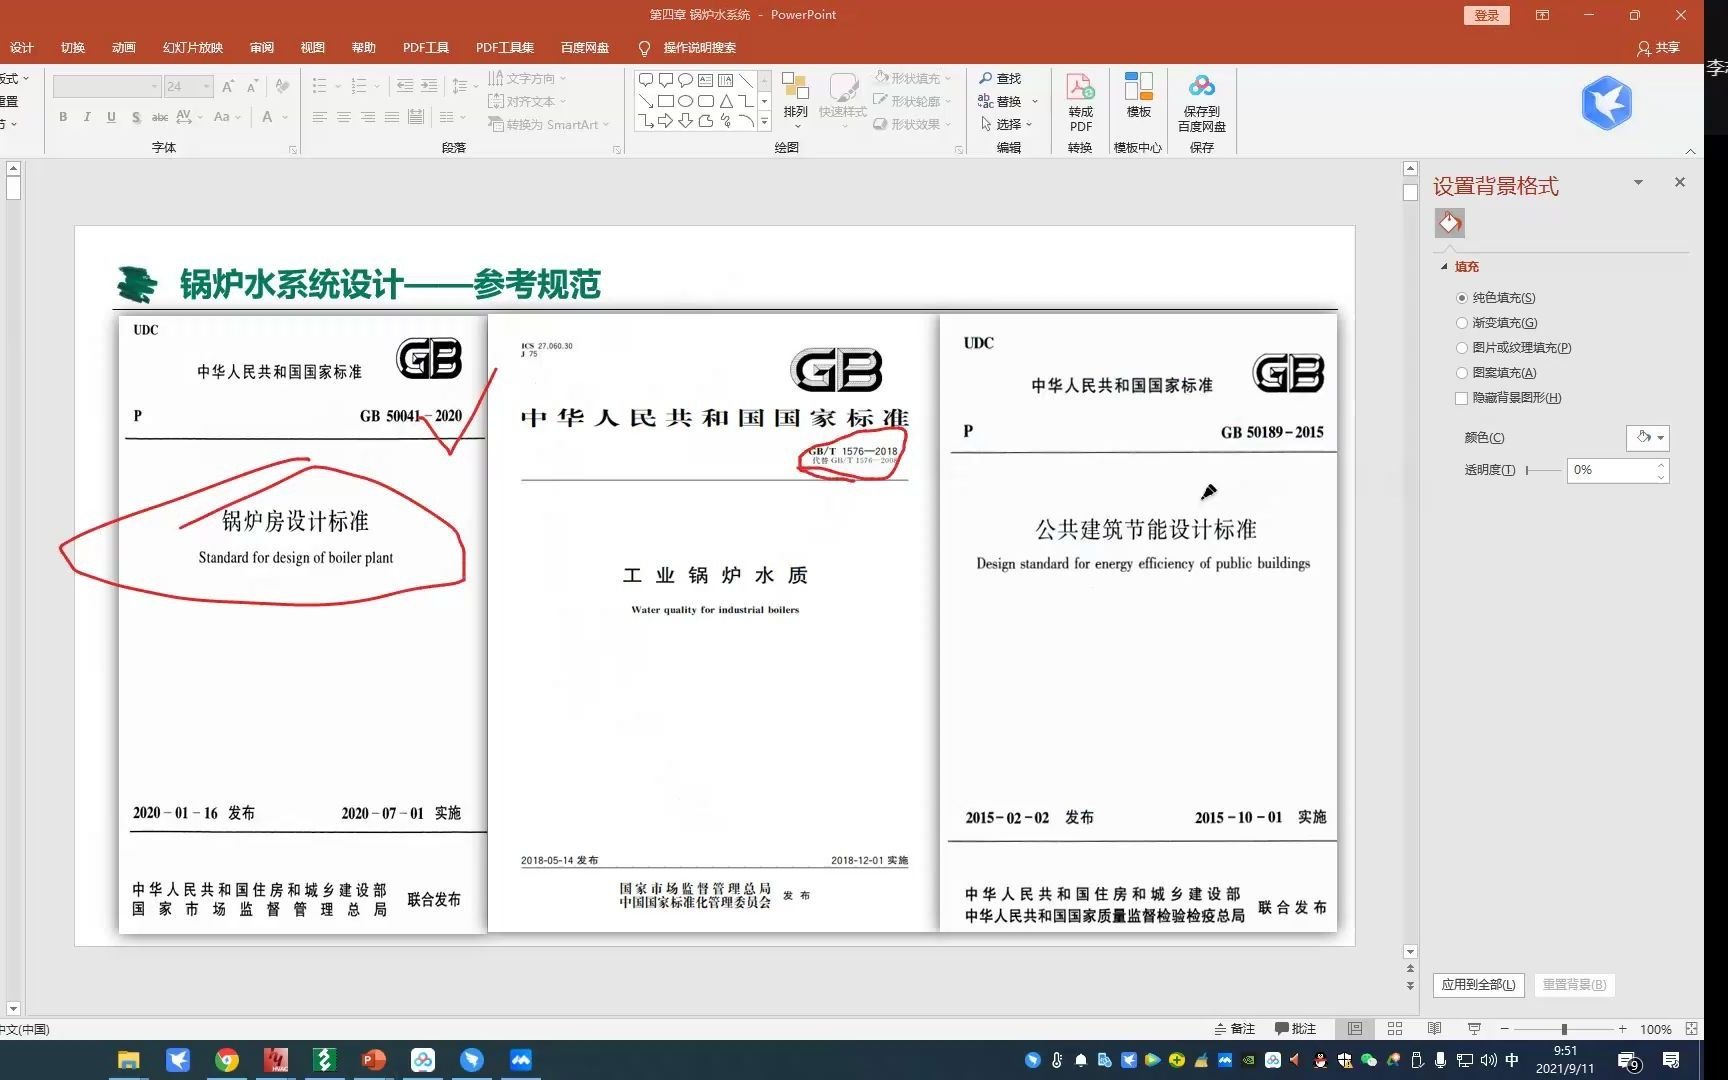Close the Format Background pane
Image resolution: width=1728 pixels, height=1080 pixels.
[x=1680, y=182]
